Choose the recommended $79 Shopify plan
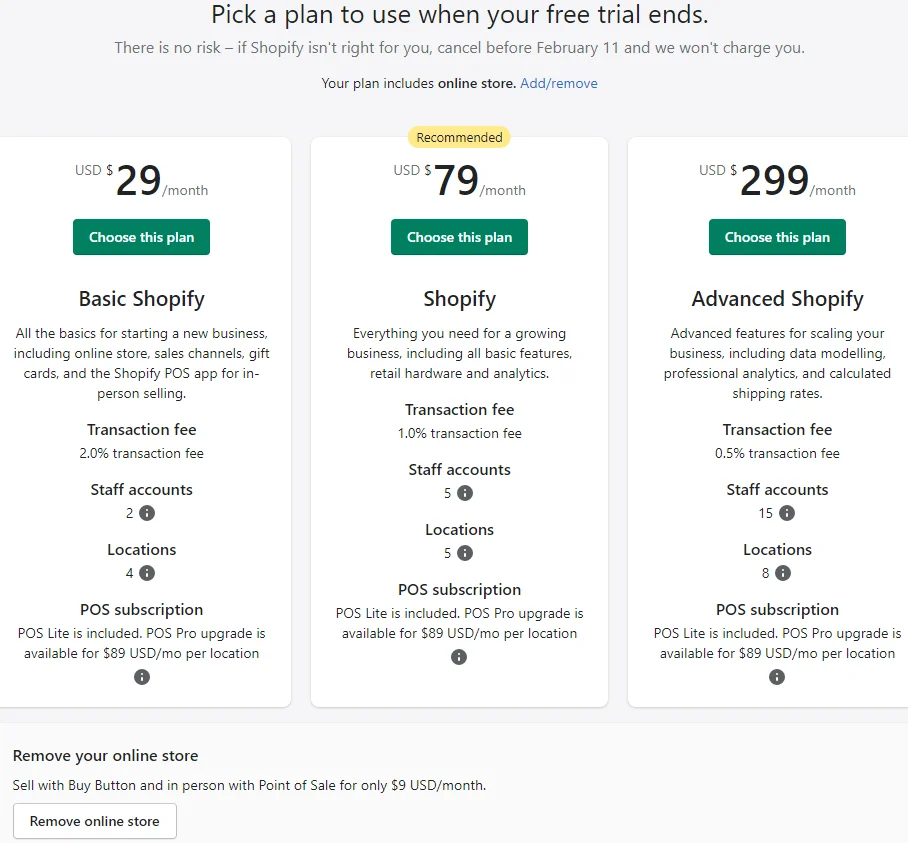This screenshot has height=843, width=908. pyautogui.click(x=459, y=237)
